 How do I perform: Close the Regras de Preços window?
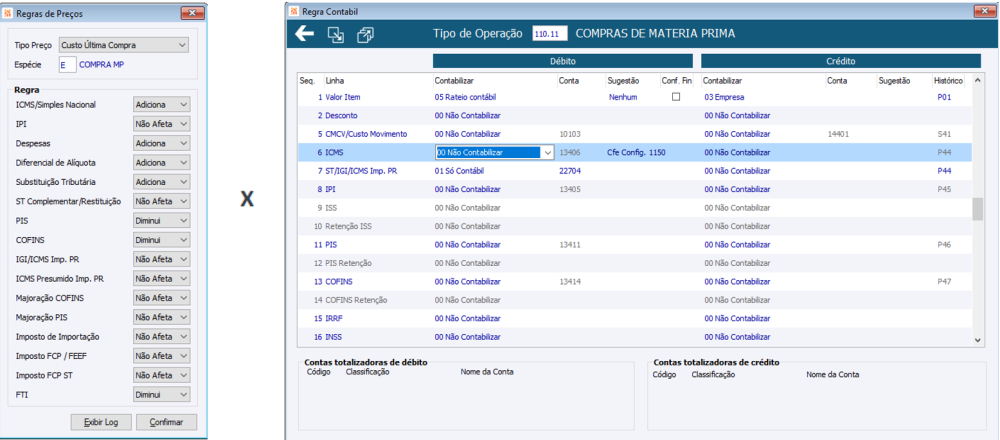click(193, 13)
